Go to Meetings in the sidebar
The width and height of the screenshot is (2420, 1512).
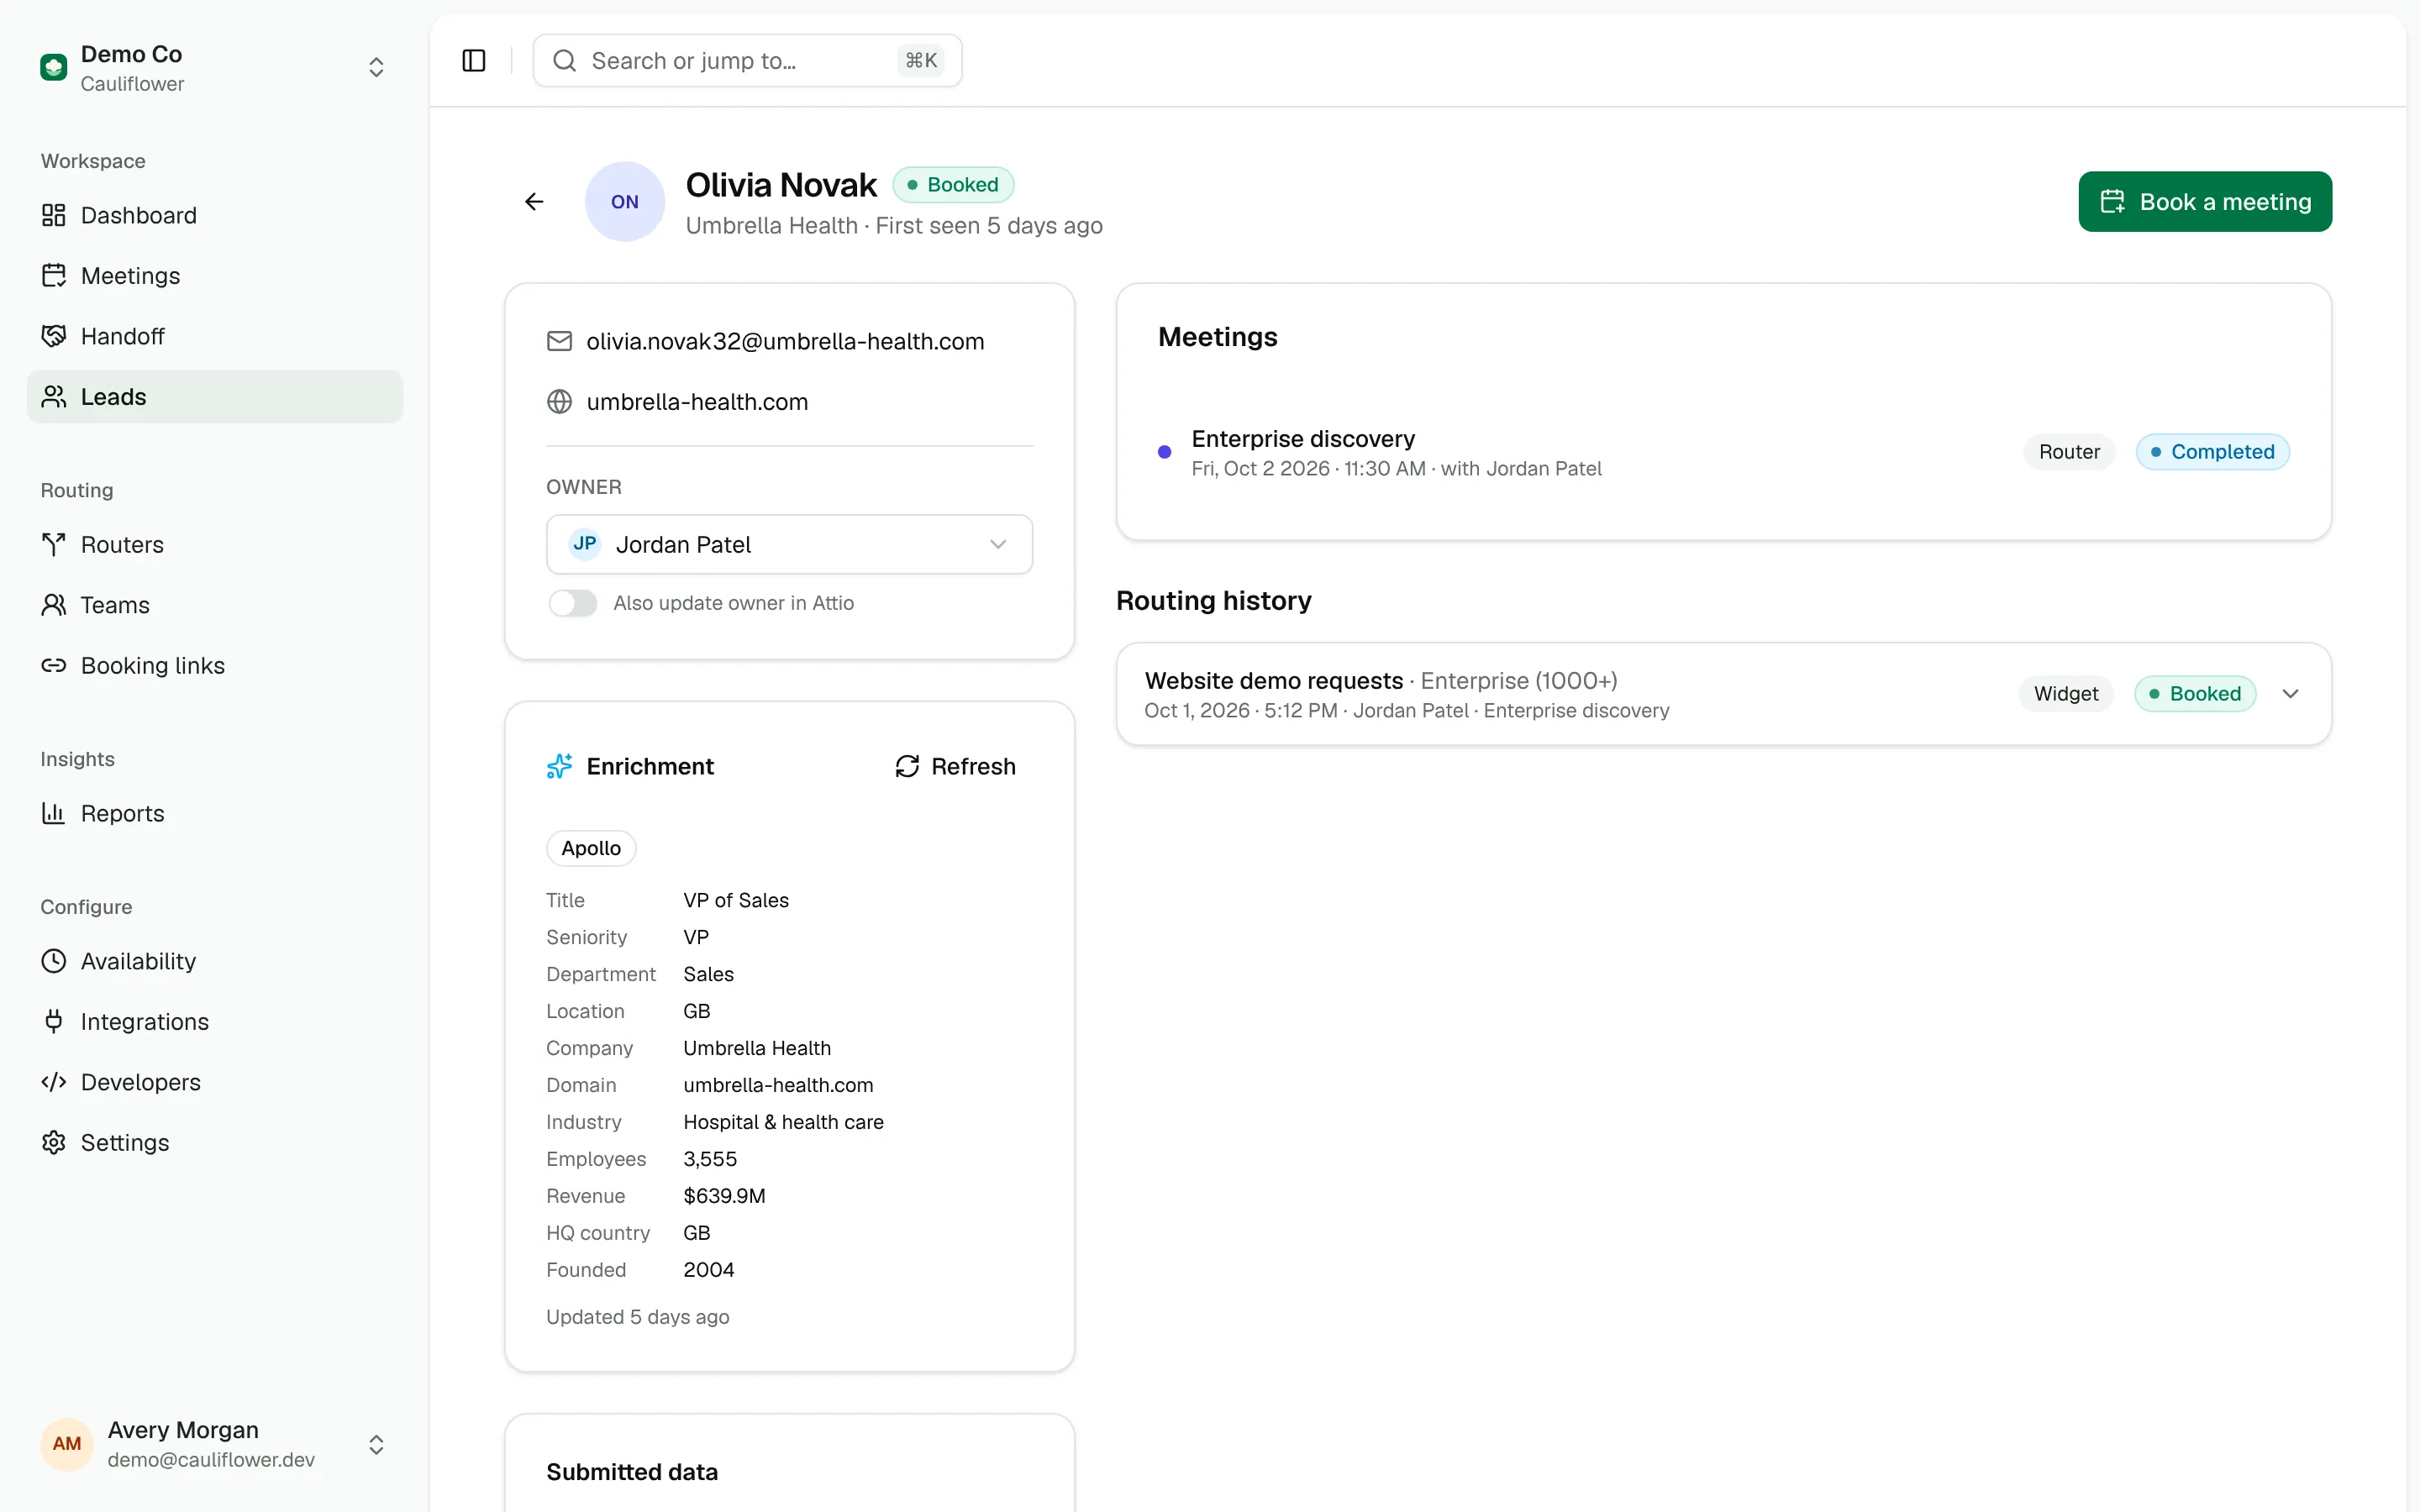click(x=214, y=276)
